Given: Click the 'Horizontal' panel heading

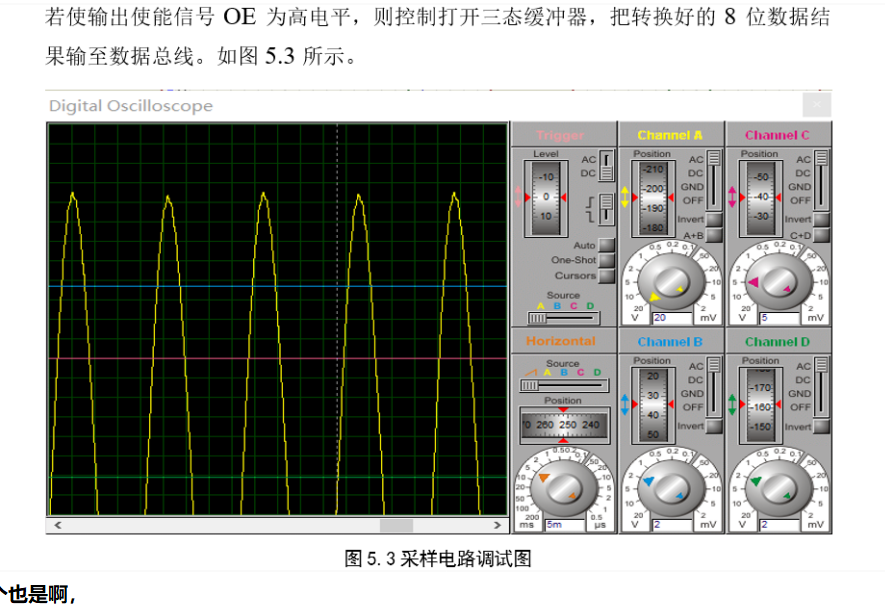Looking at the screenshot, I should [561, 341].
